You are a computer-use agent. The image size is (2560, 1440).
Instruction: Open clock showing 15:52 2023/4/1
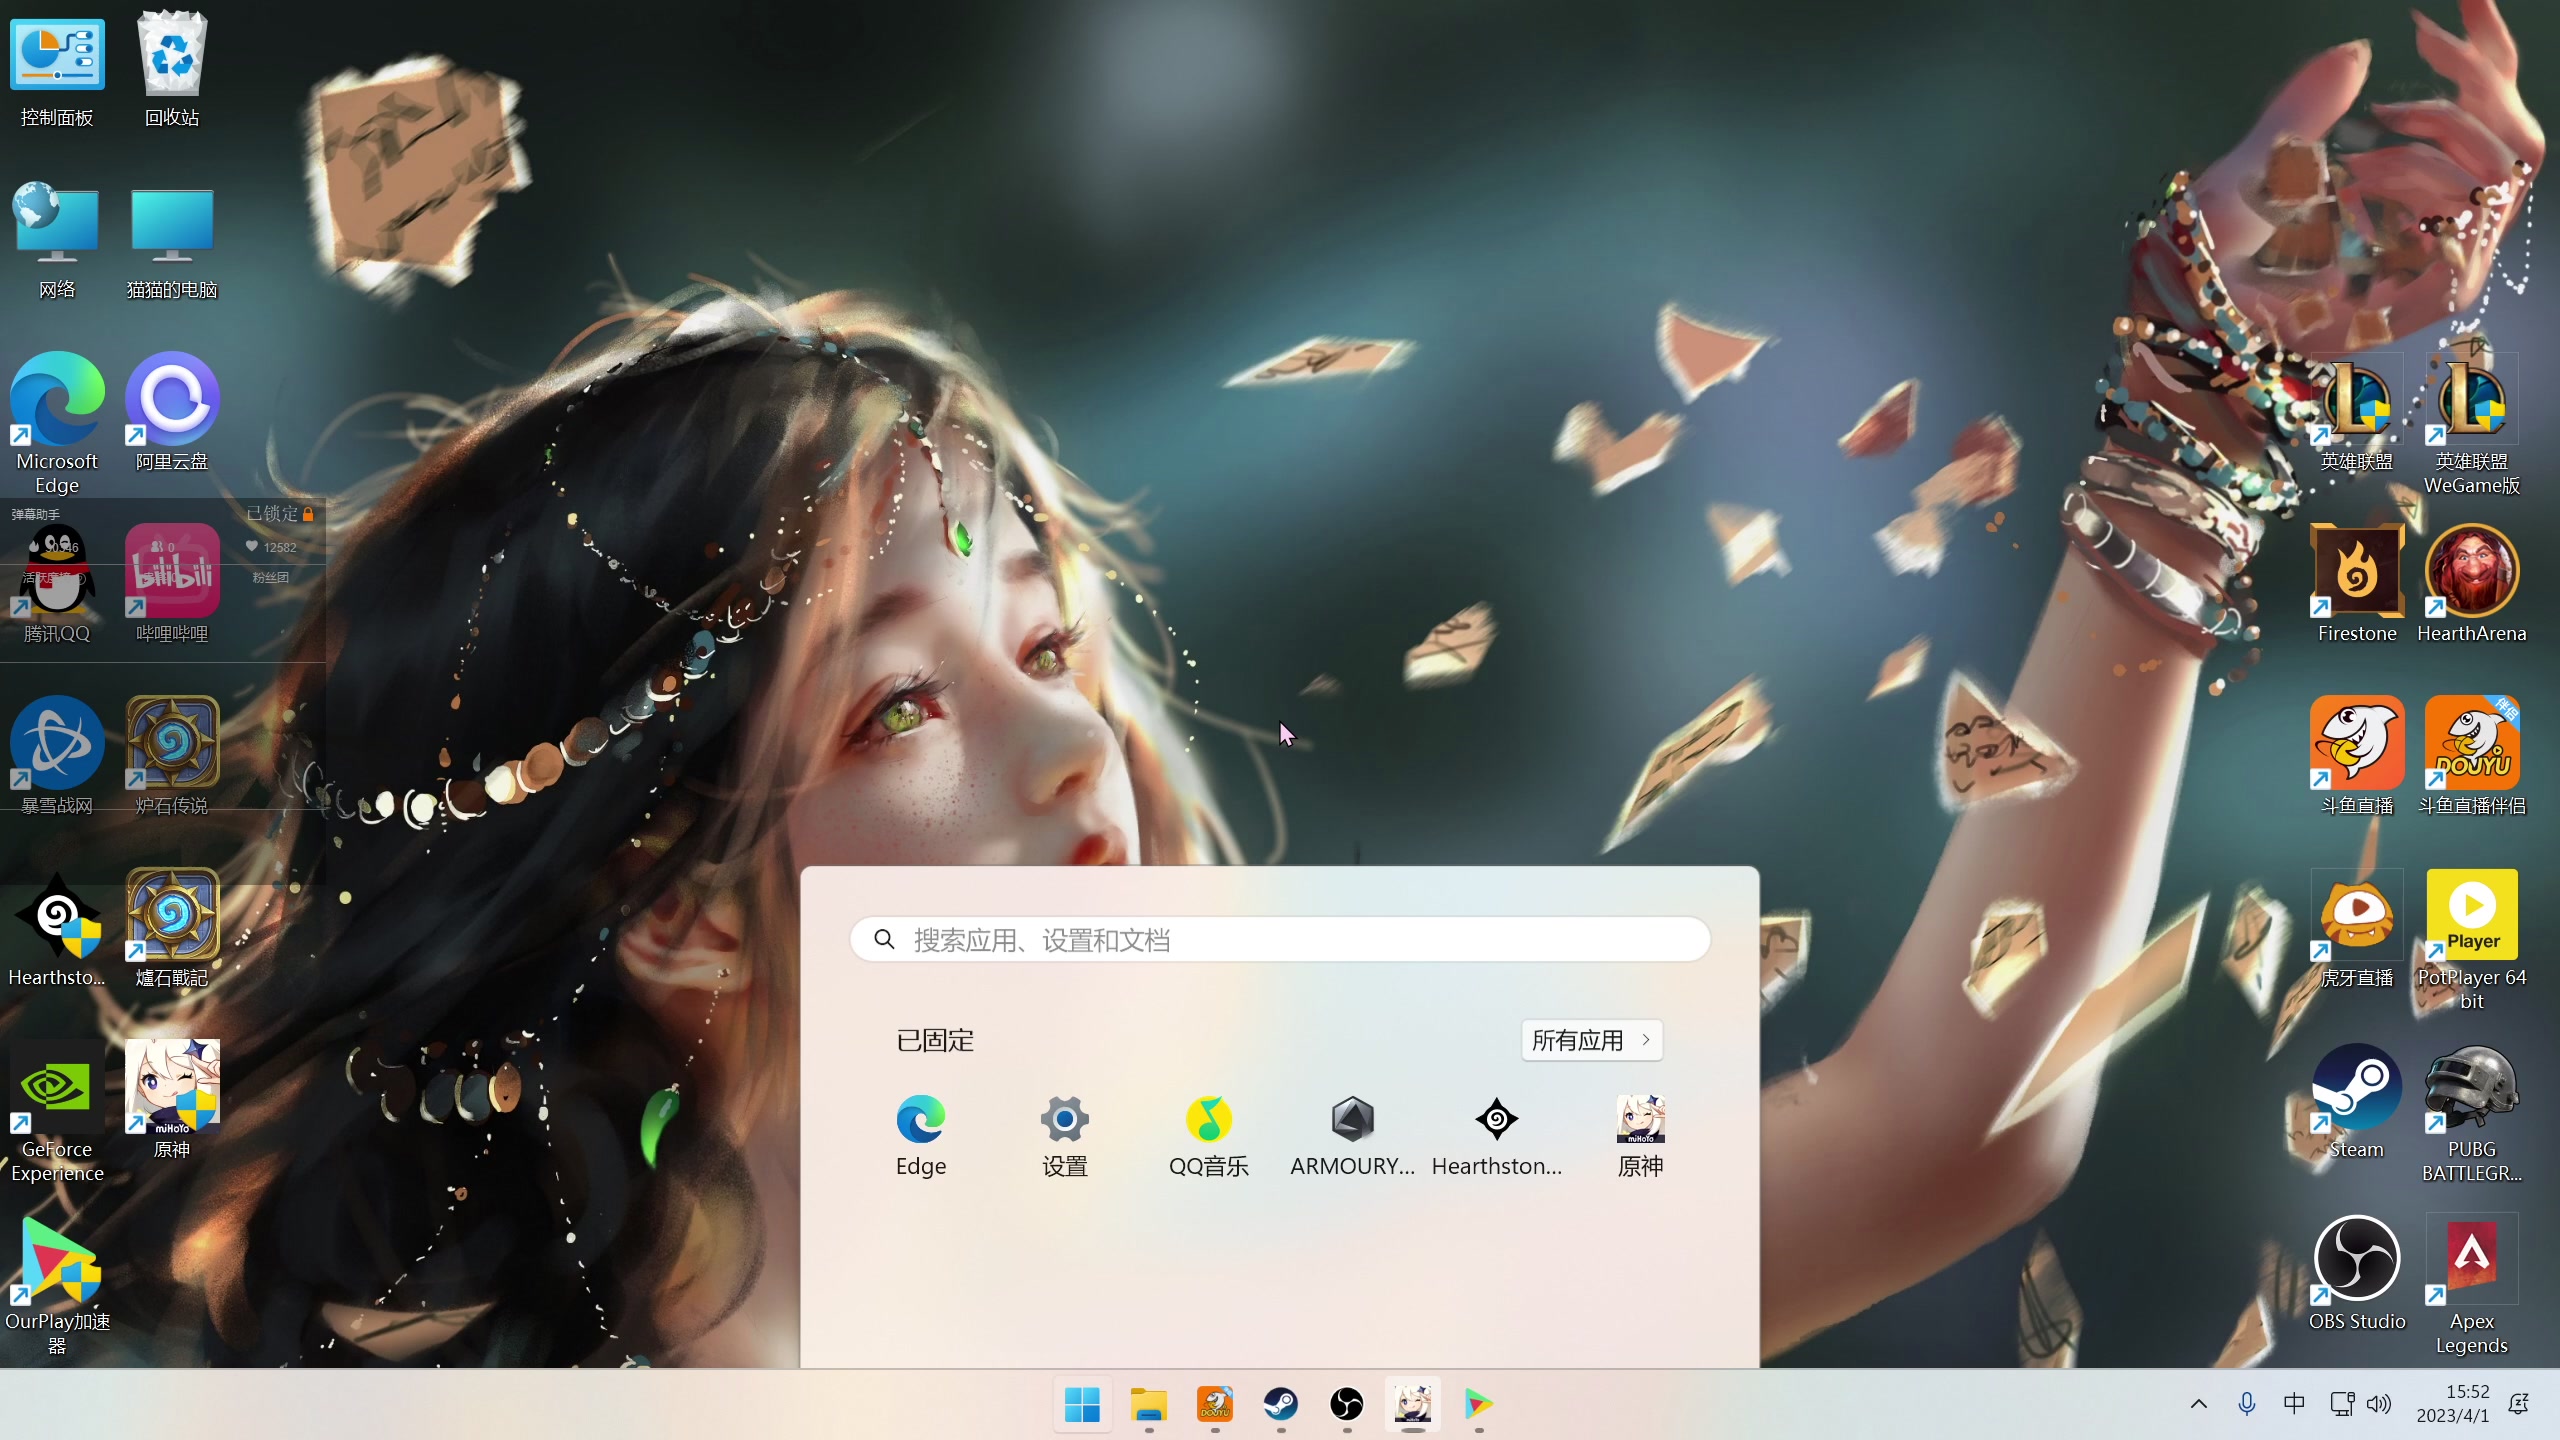coord(2454,1404)
